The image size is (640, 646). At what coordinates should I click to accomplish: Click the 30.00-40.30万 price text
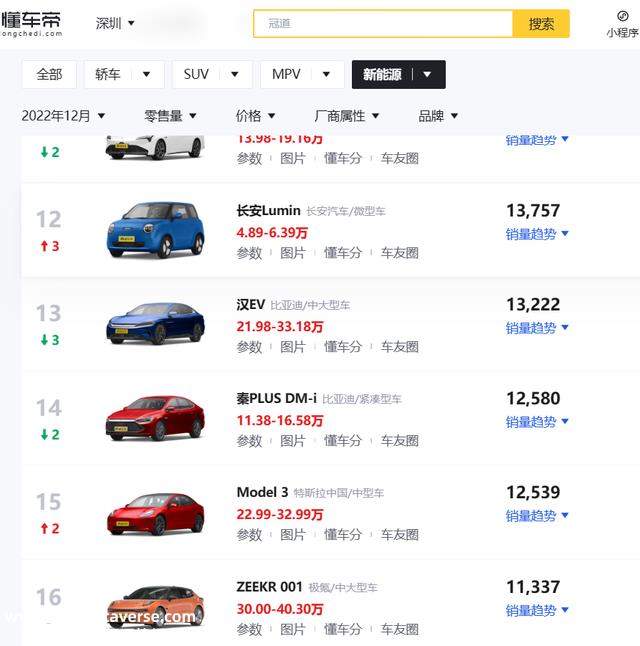[x=280, y=609]
